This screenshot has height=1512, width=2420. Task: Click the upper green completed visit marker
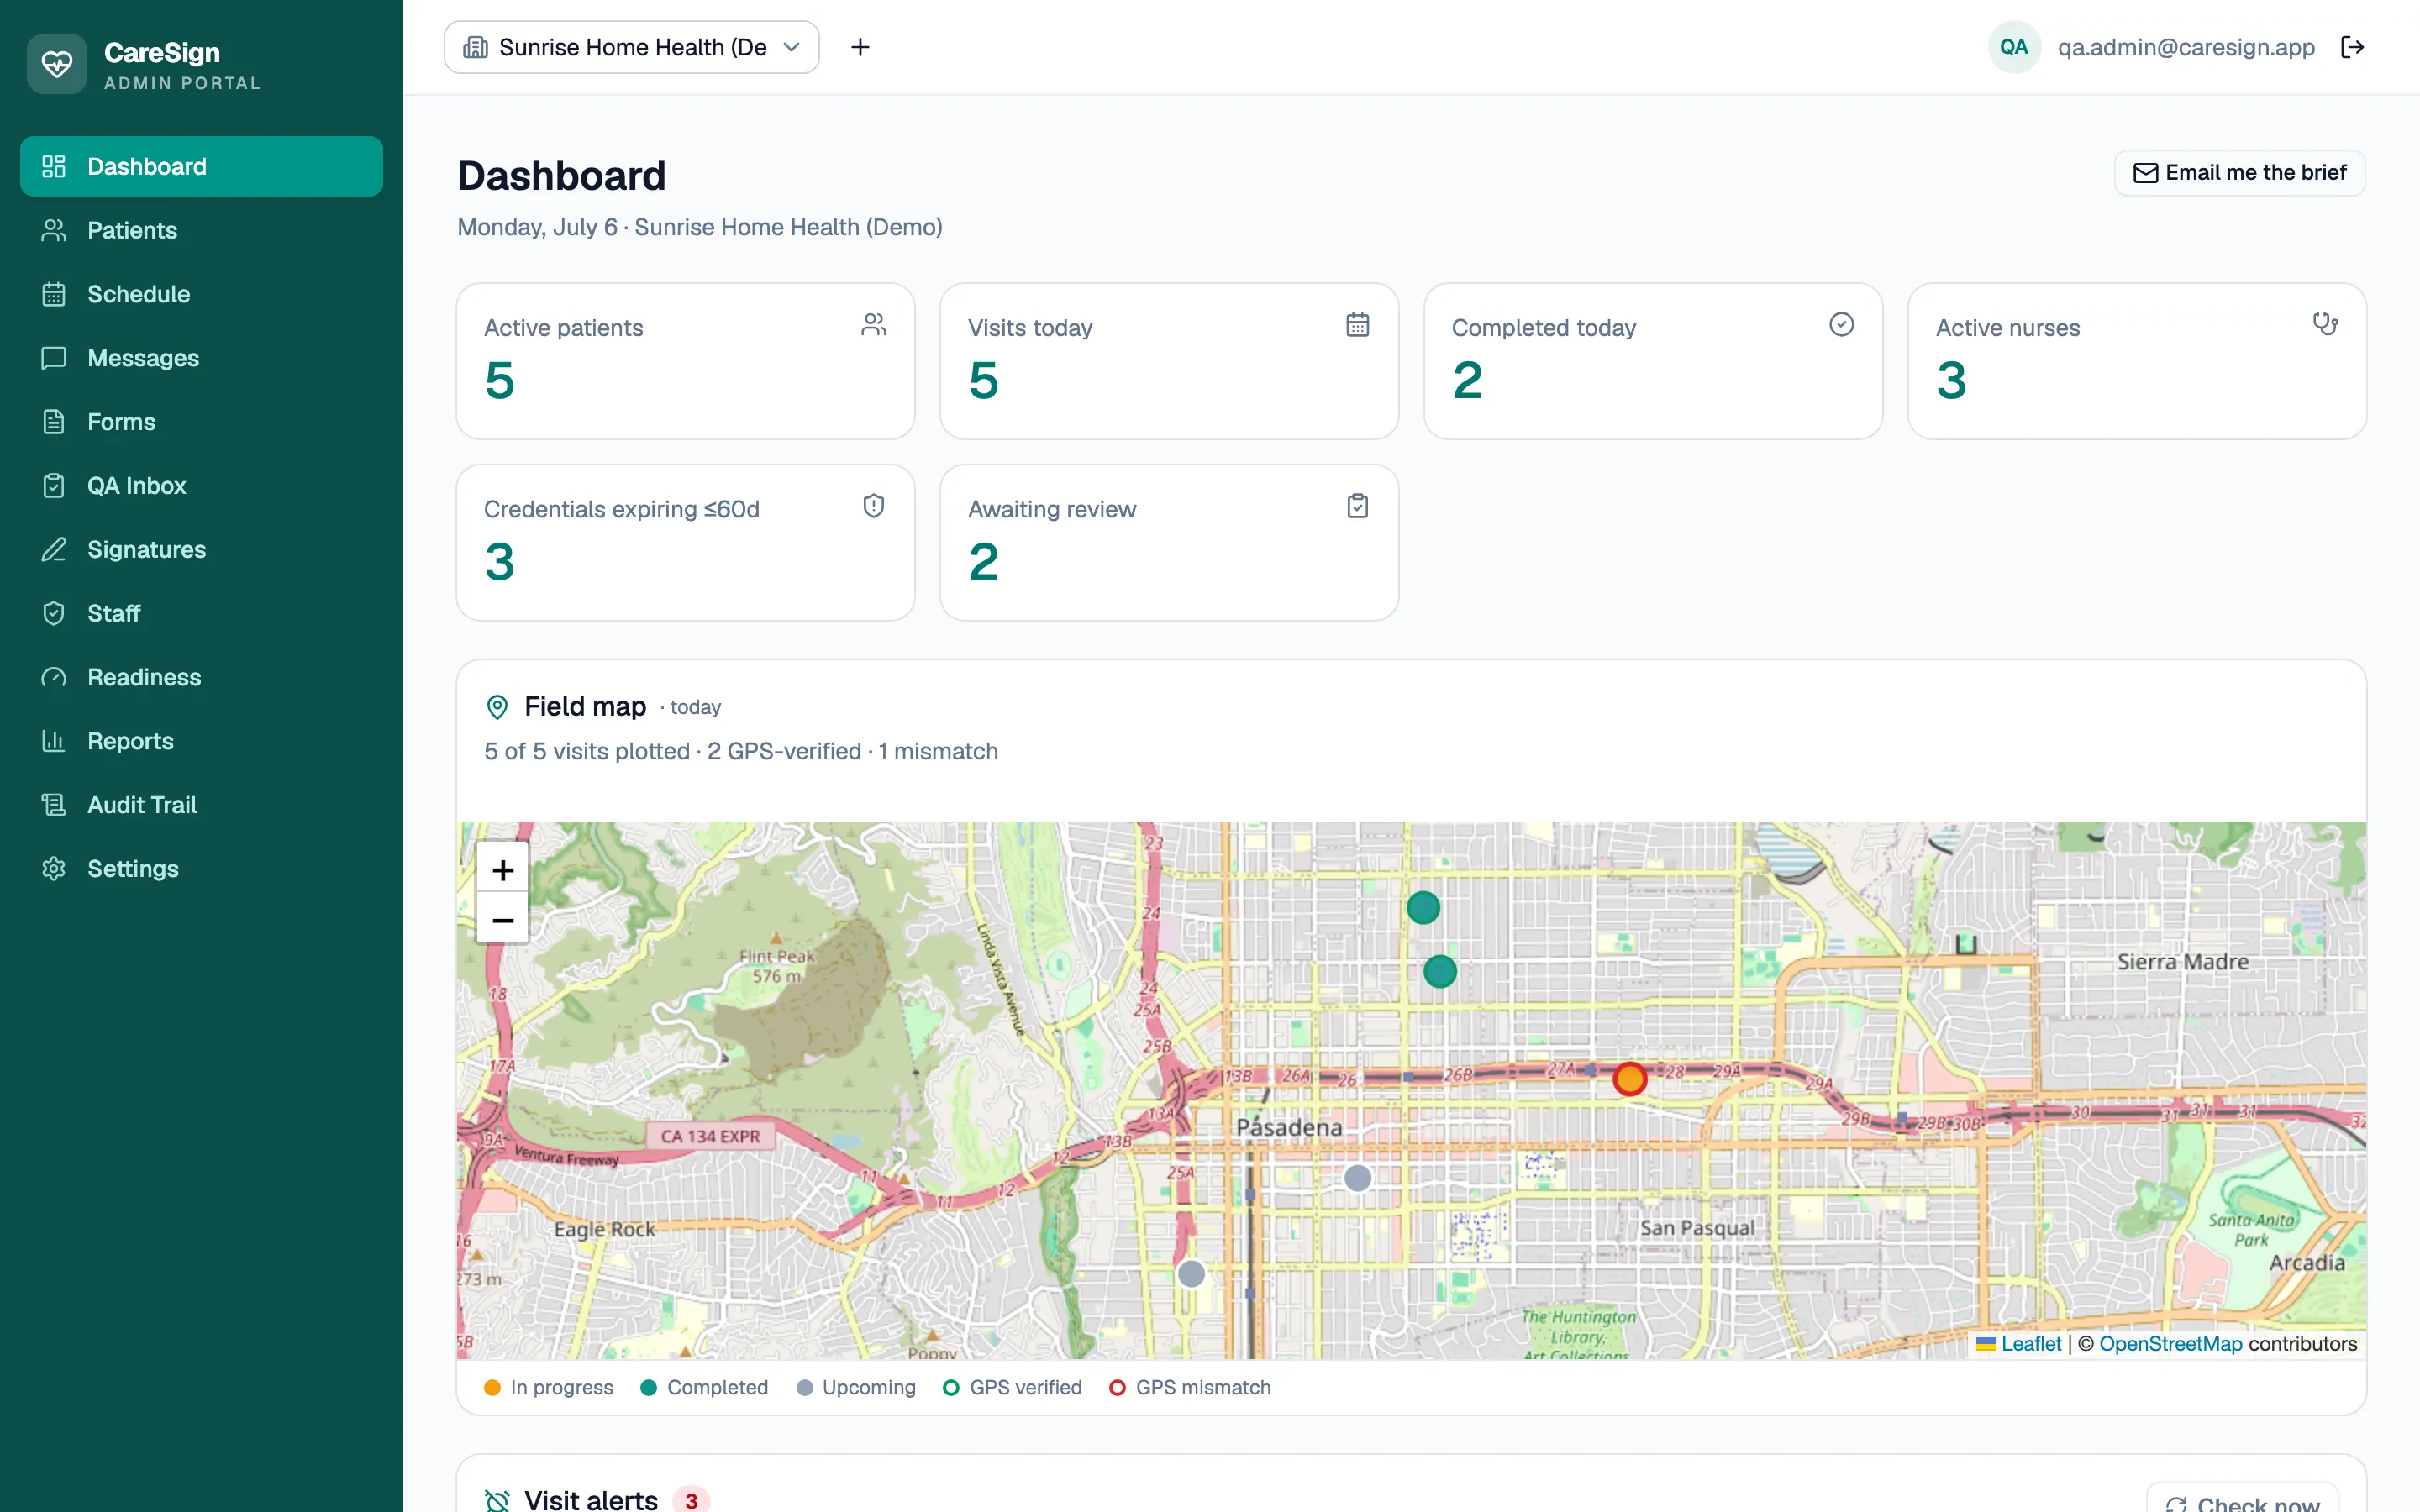tap(1423, 908)
